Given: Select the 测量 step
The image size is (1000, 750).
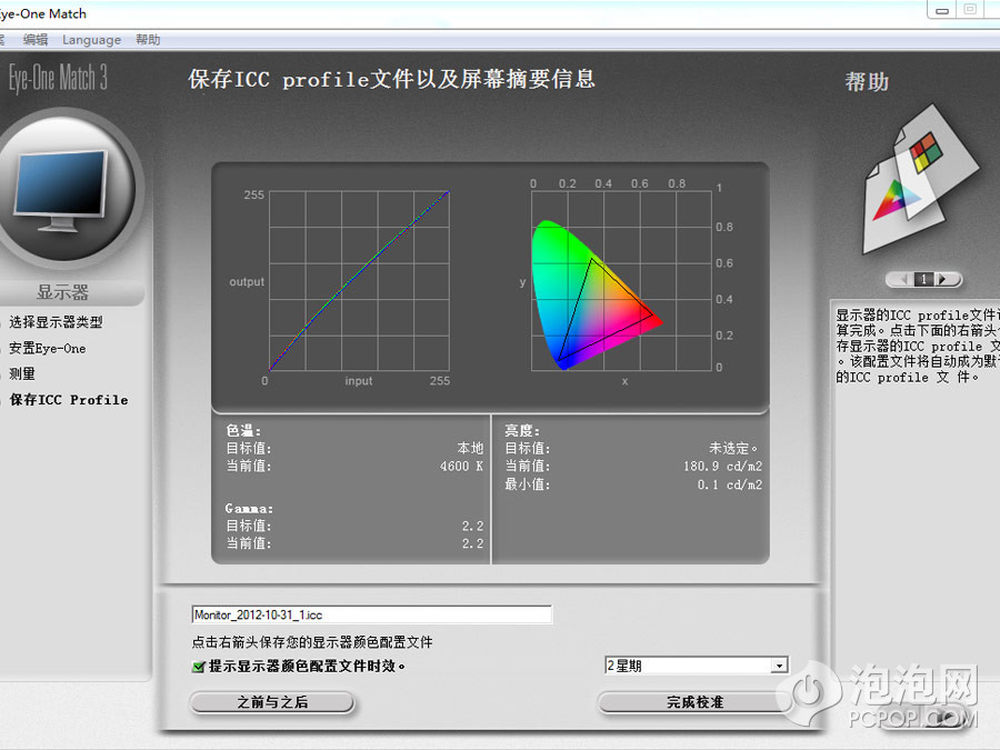Looking at the screenshot, I should pos(22,374).
